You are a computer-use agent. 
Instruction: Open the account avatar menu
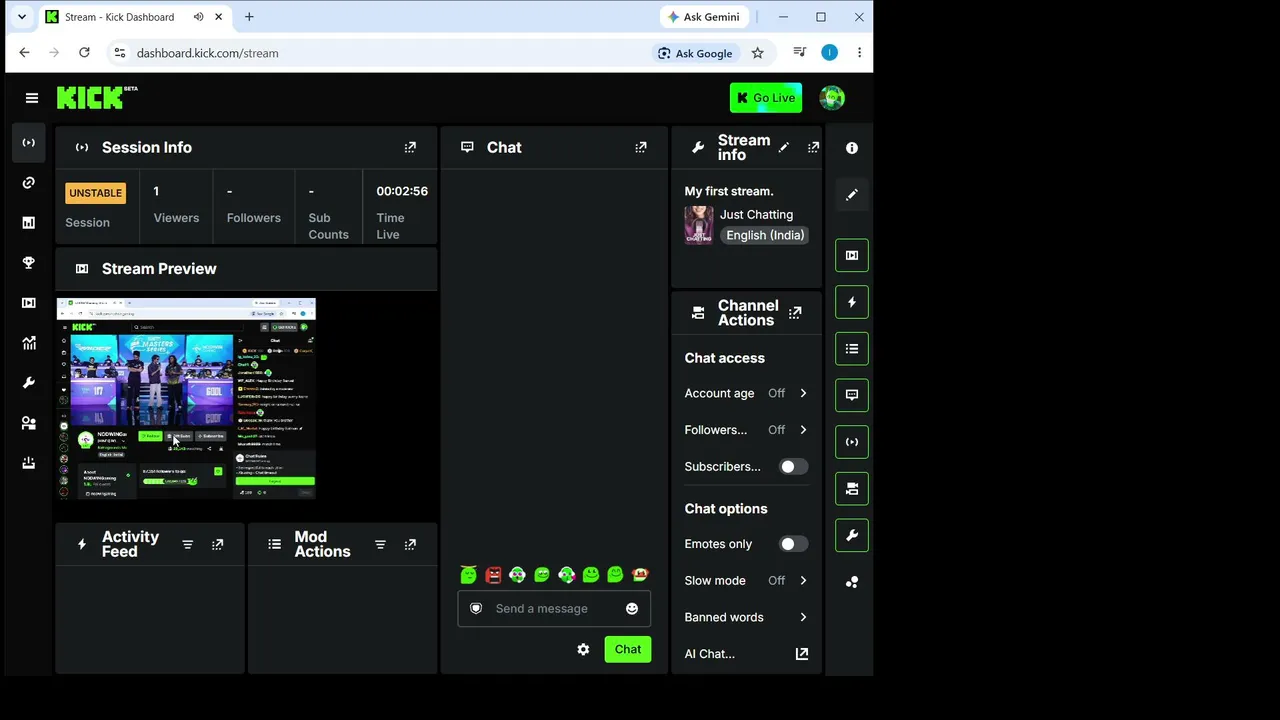pyautogui.click(x=832, y=98)
